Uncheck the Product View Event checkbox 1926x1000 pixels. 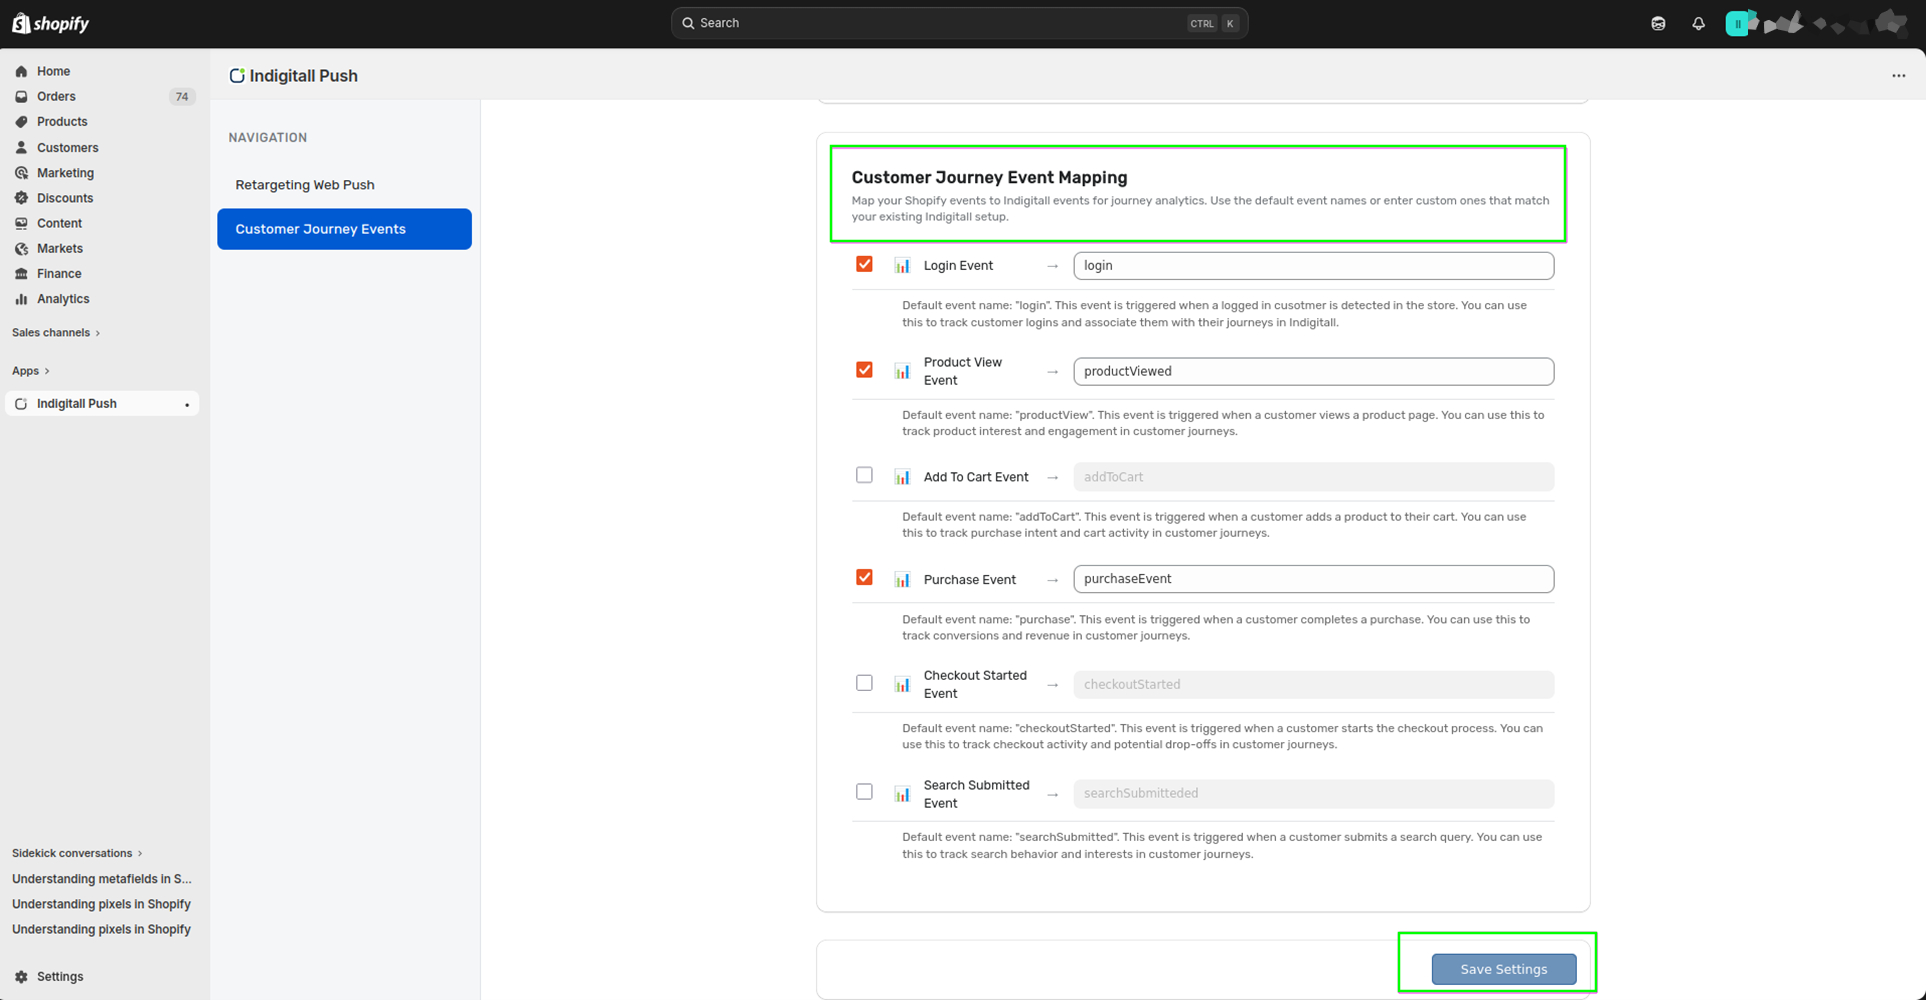tap(864, 370)
